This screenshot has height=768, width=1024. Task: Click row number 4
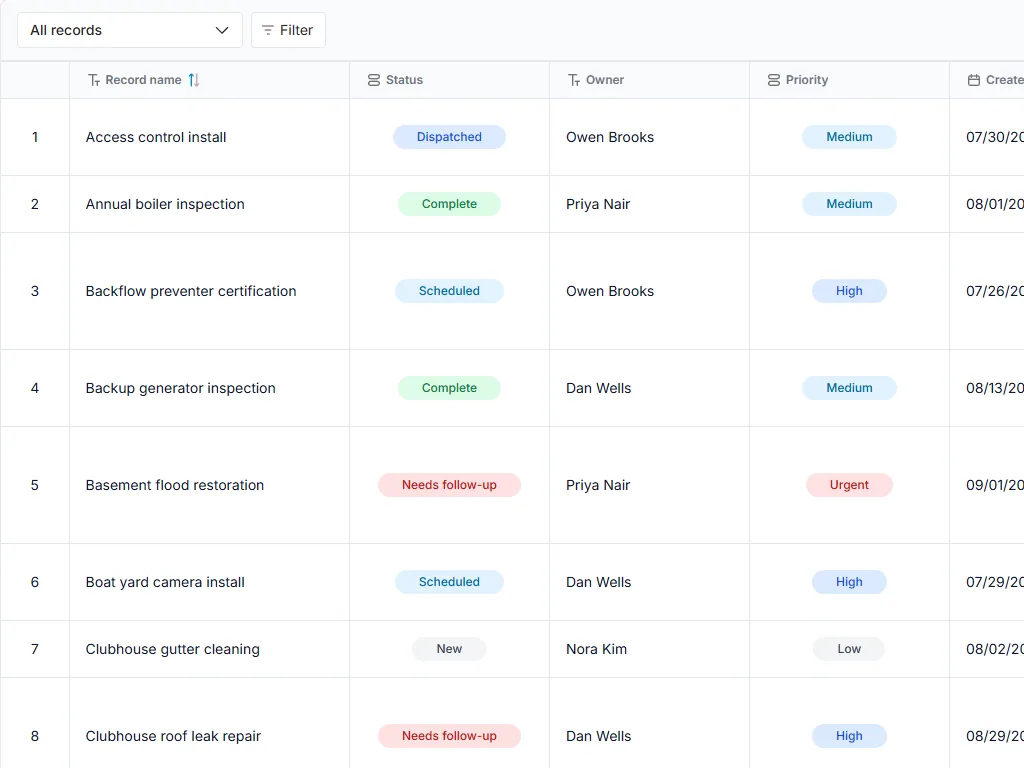[x=35, y=388]
